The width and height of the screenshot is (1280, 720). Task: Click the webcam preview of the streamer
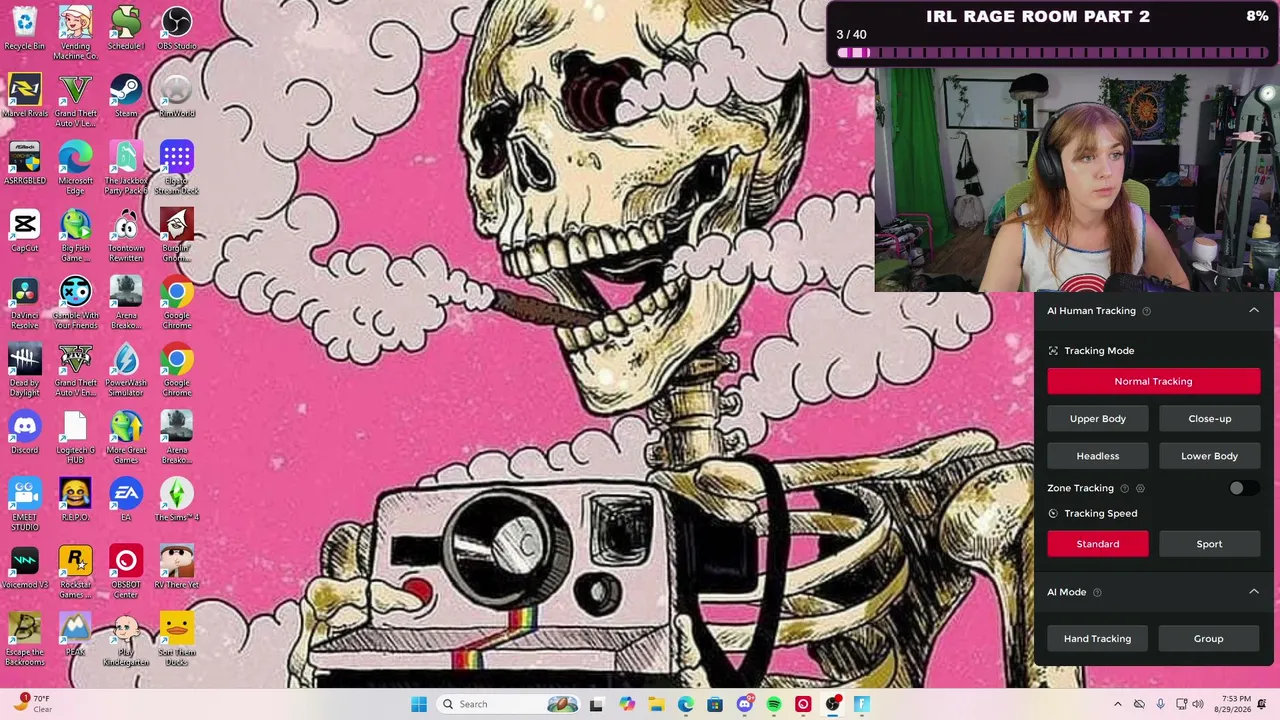[1077, 180]
